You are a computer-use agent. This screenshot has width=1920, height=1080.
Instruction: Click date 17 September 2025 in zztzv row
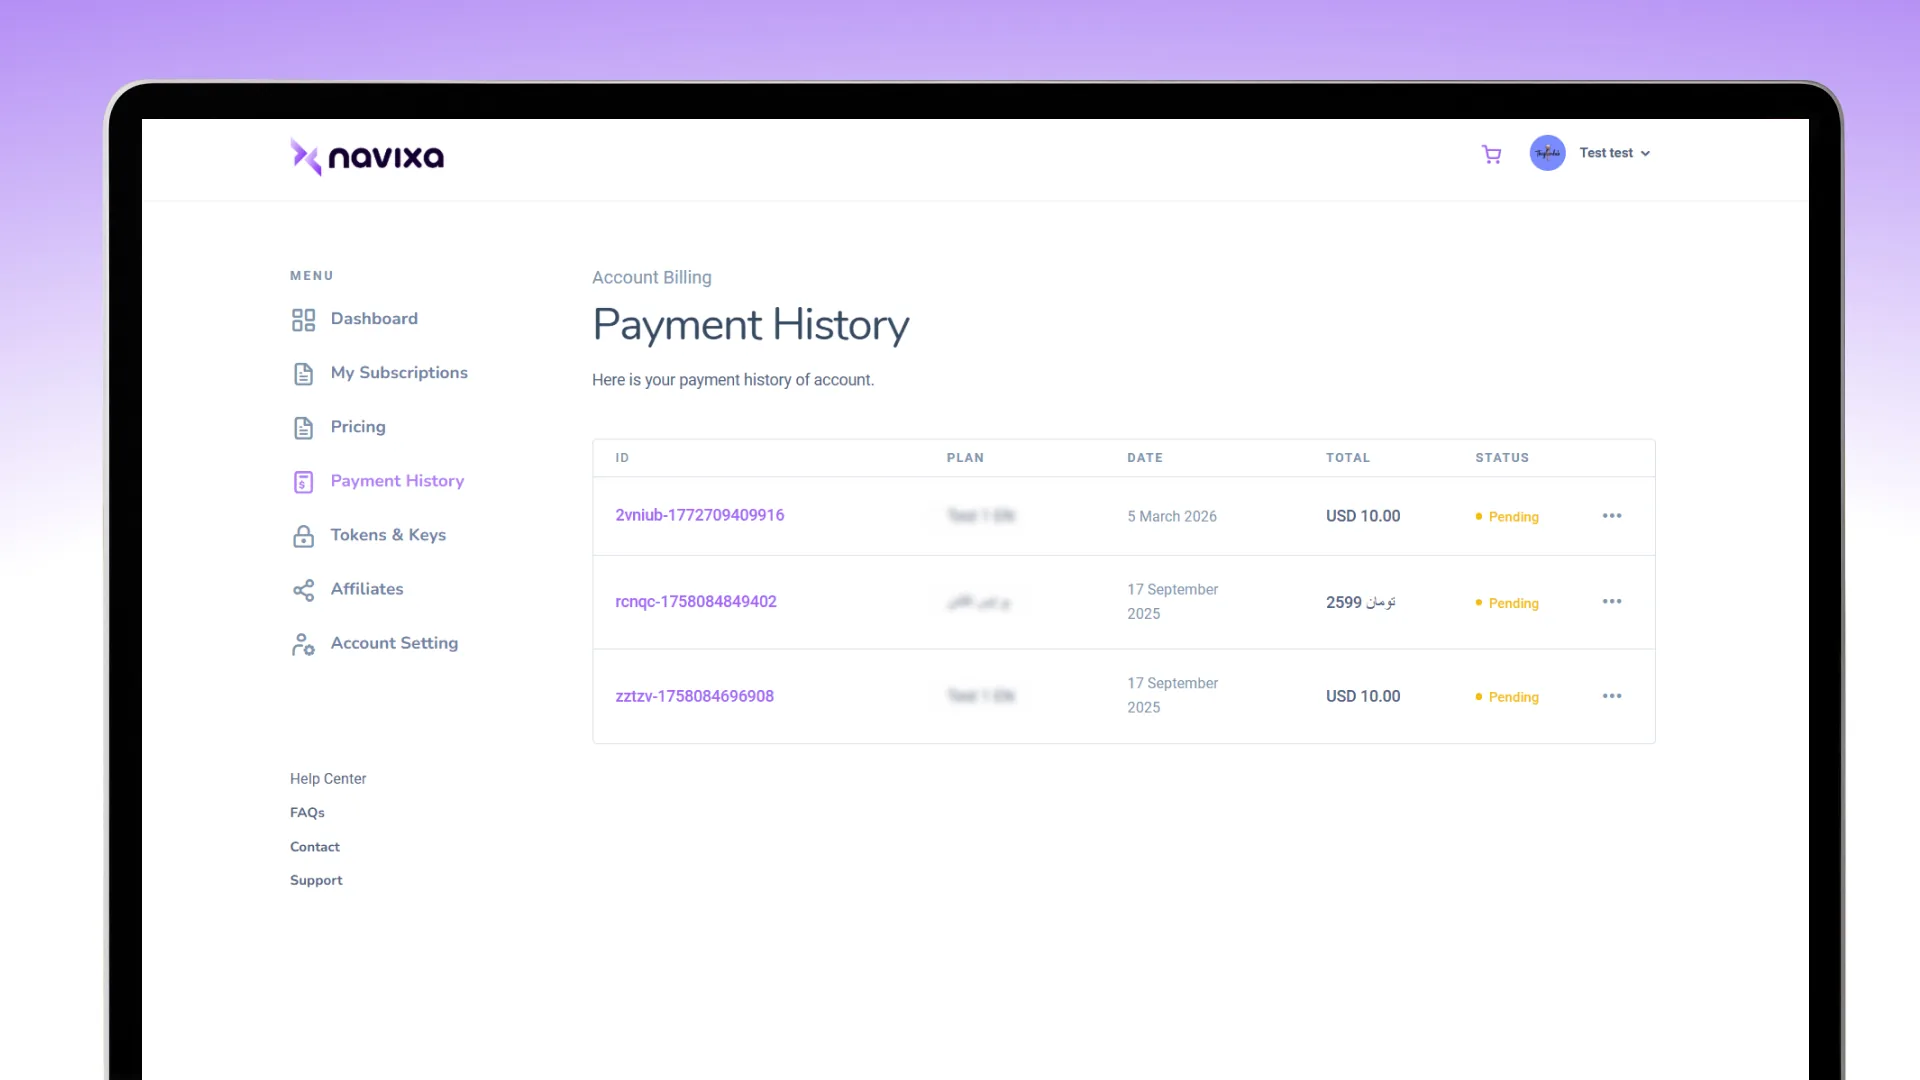(1173, 696)
